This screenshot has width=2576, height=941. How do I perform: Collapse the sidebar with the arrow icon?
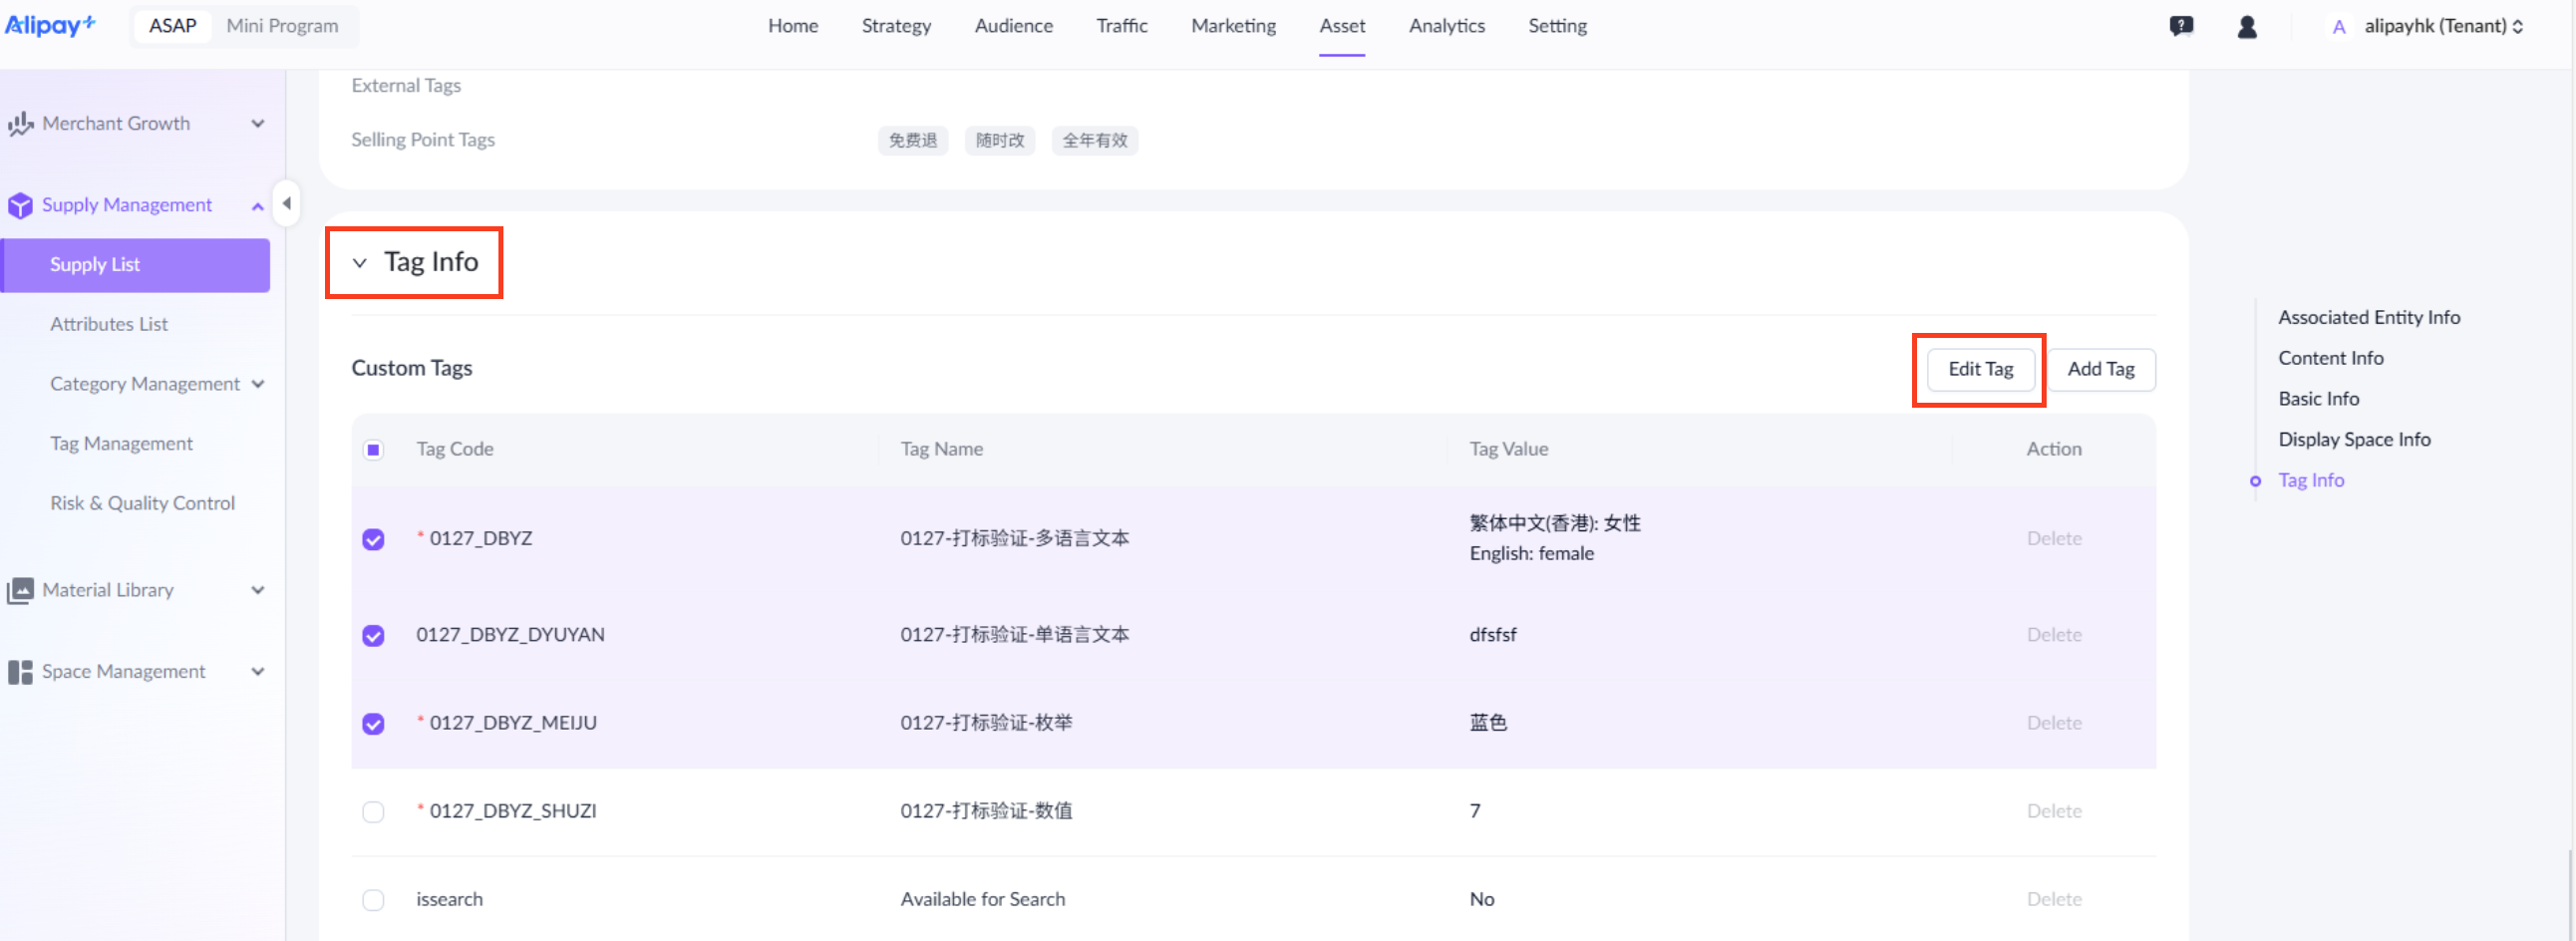(x=286, y=203)
